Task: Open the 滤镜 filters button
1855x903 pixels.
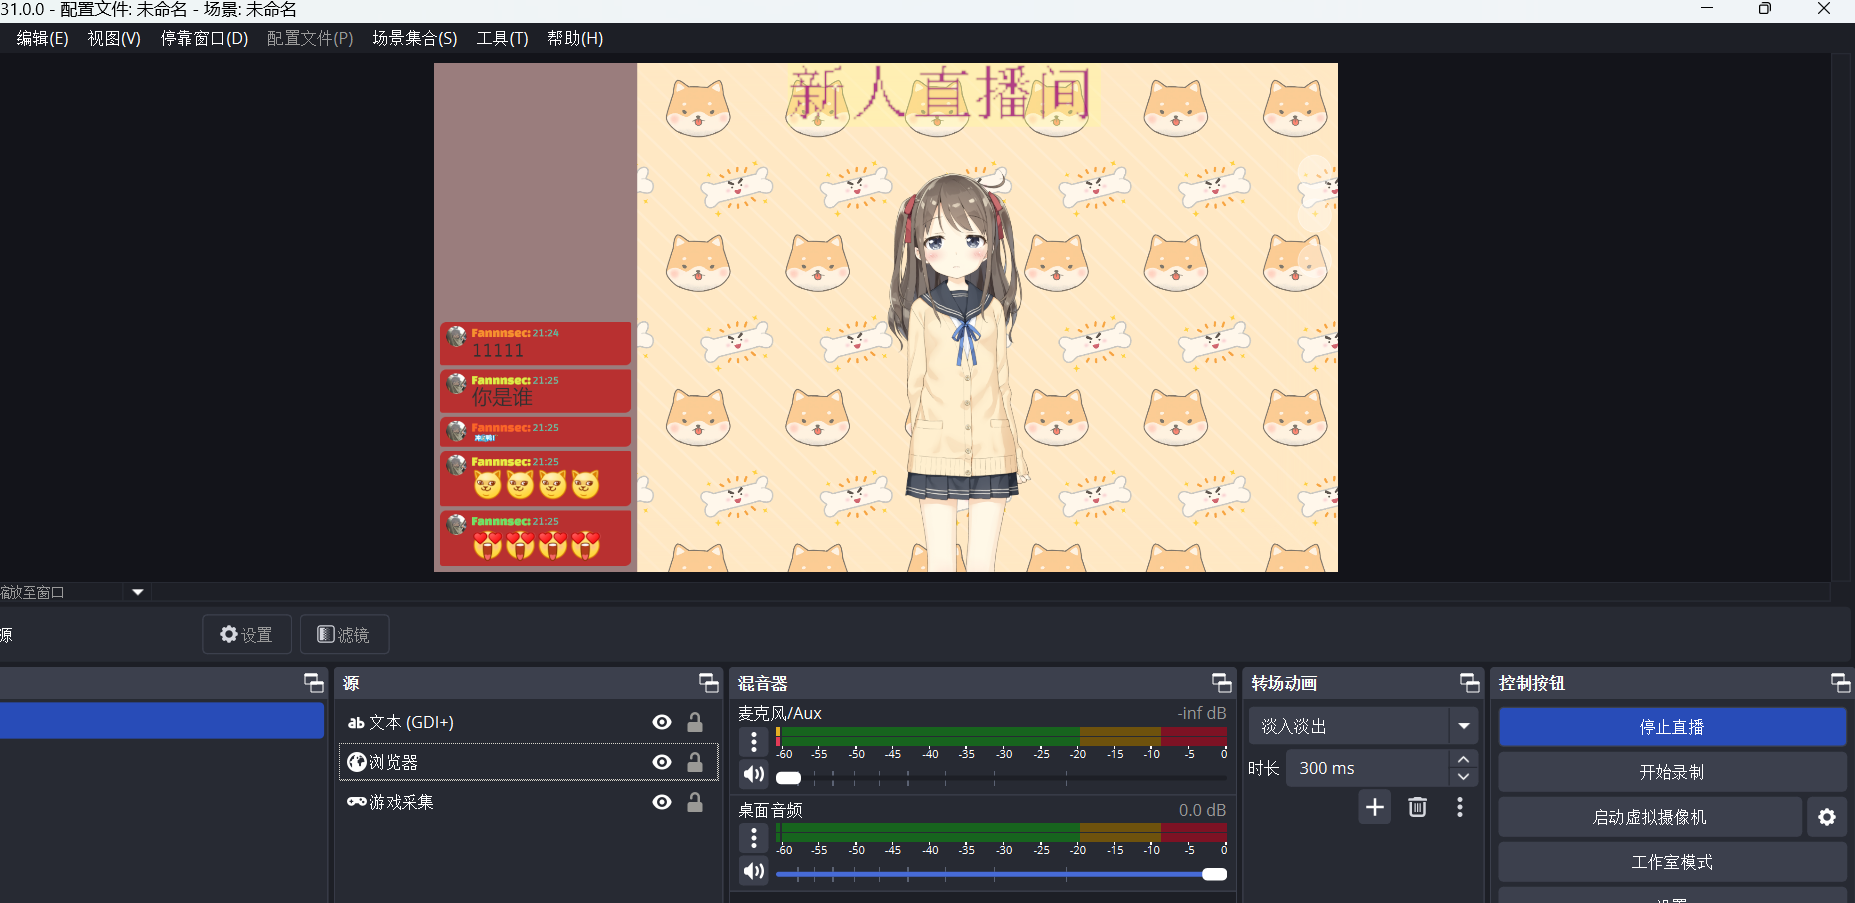Action: click(x=344, y=634)
